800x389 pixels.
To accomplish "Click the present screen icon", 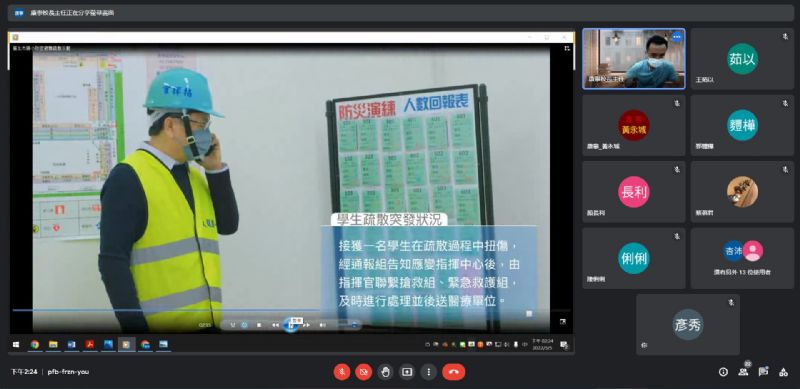I will pos(407,372).
